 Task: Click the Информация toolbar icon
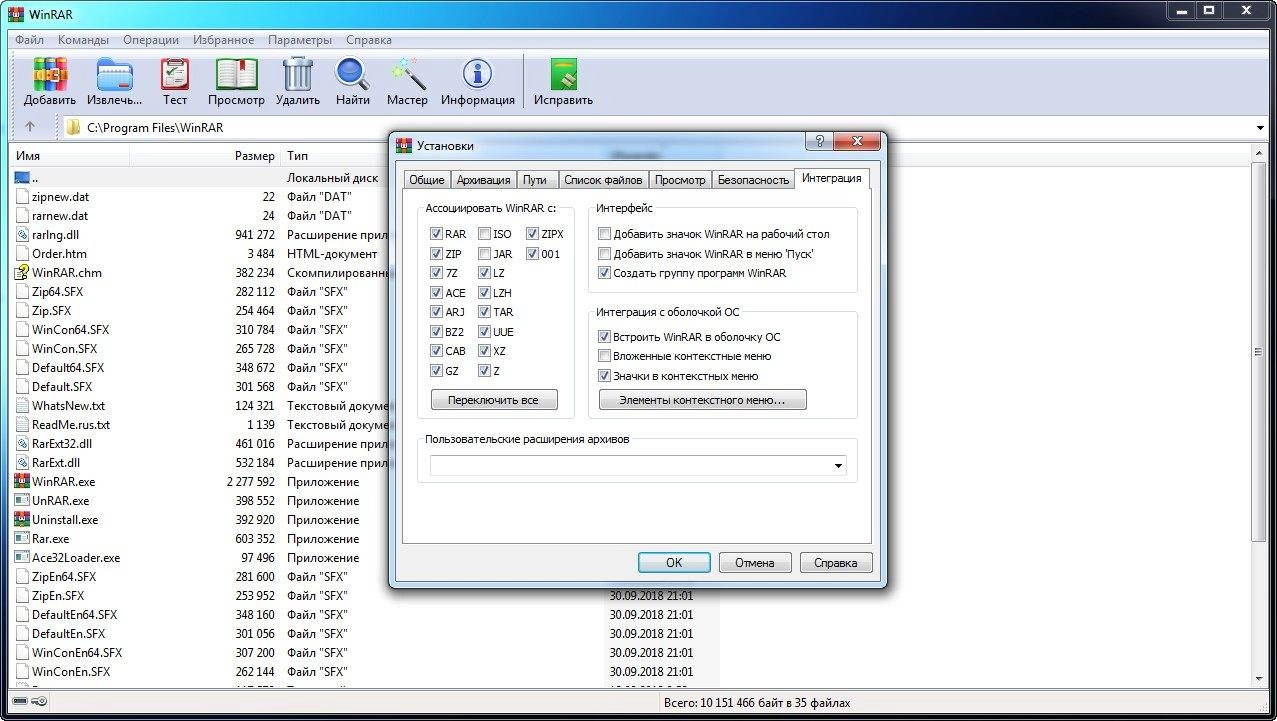point(477,74)
